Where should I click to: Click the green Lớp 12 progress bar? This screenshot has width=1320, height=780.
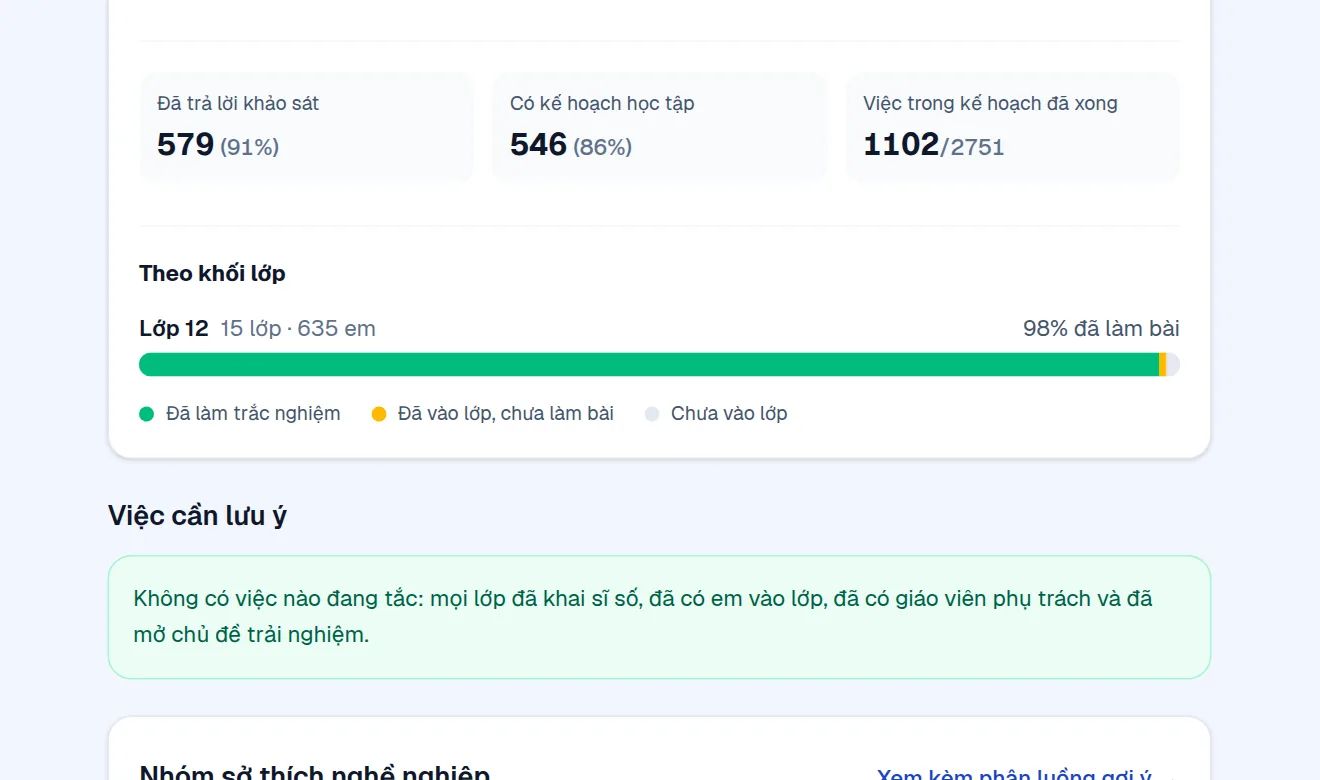pyautogui.click(x=649, y=365)
